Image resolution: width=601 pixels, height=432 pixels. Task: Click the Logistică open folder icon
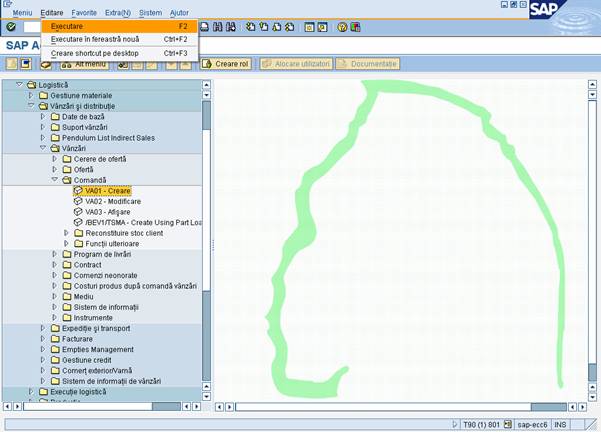tap(32, 85)
